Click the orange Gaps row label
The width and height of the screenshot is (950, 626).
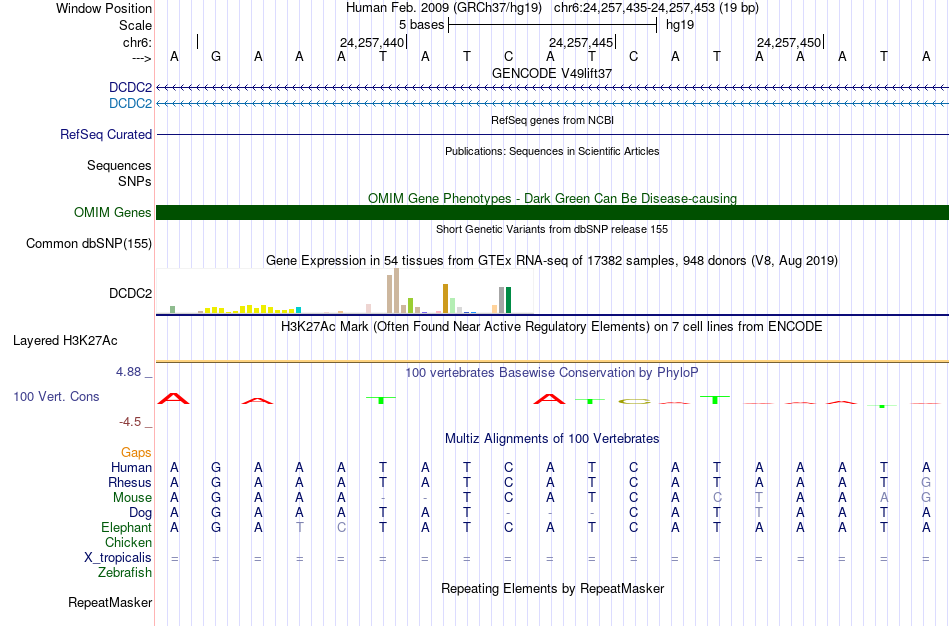click(x=136, y=453)
